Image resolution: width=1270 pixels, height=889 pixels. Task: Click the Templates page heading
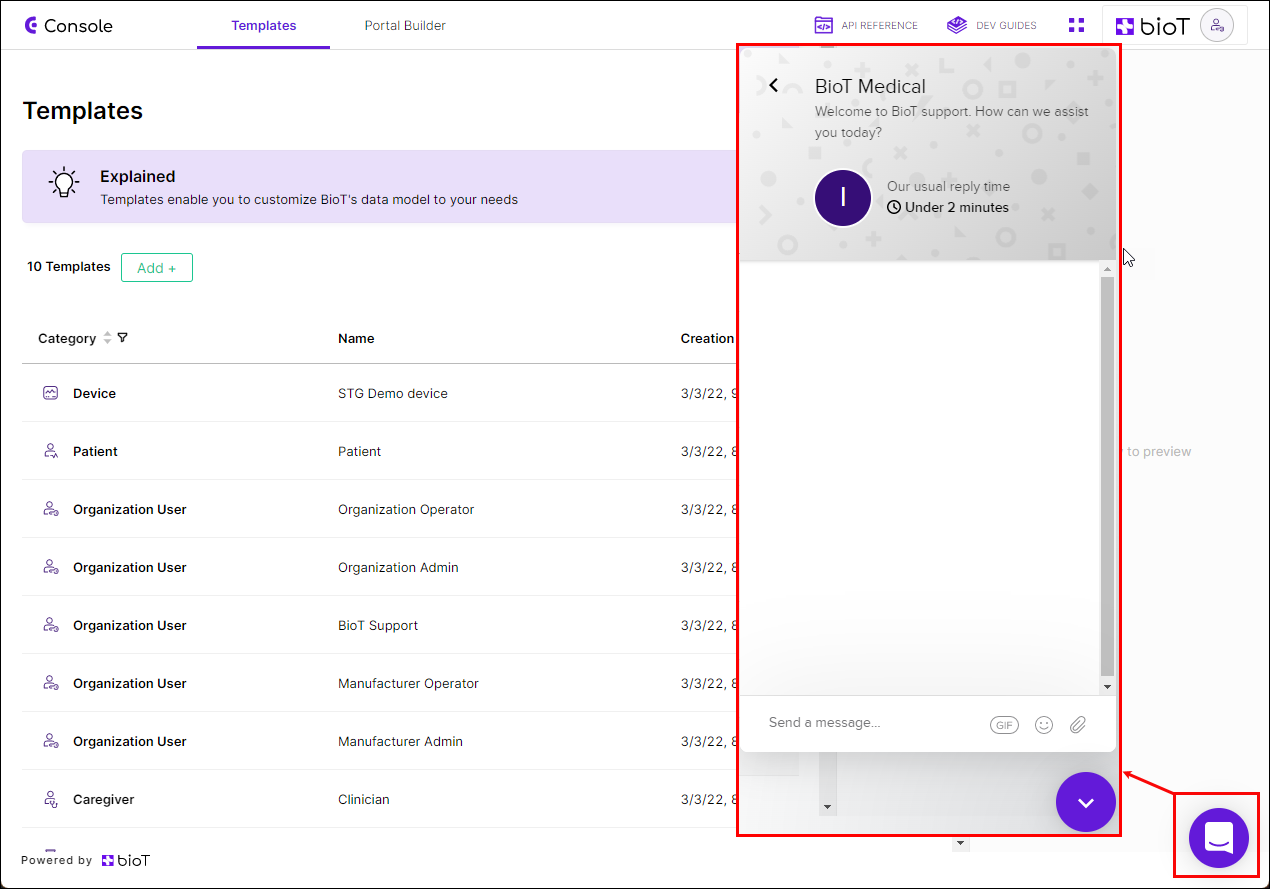[x=83, y=111]
